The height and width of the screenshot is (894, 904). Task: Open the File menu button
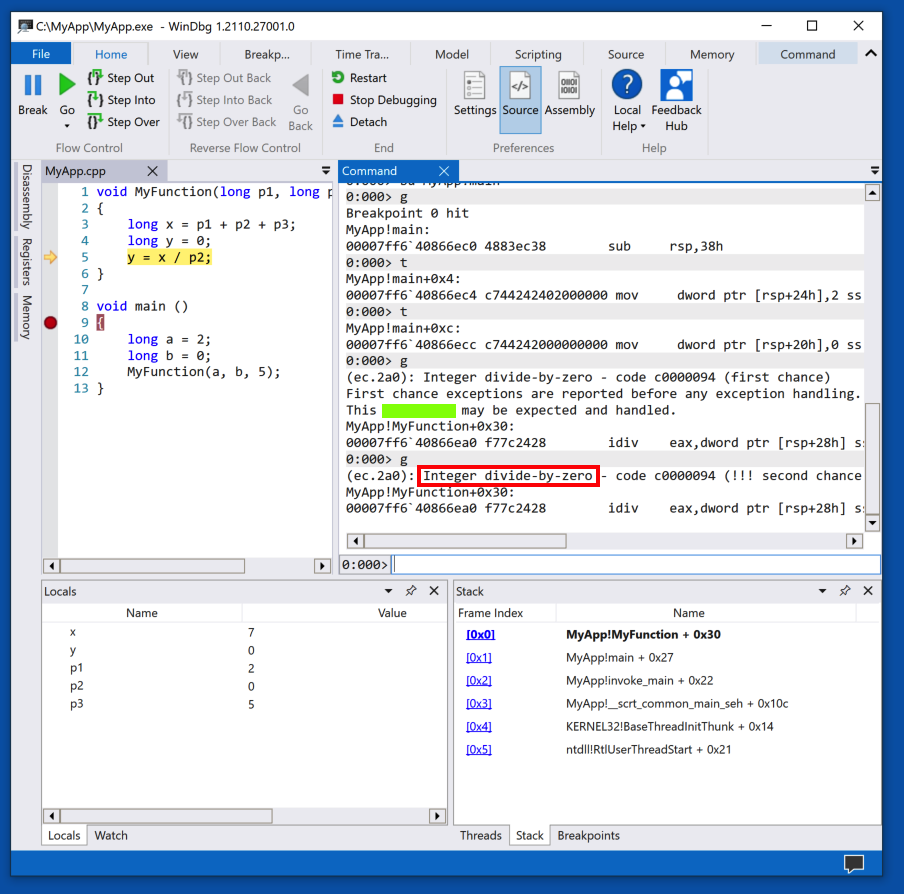[x=41, y=54]
